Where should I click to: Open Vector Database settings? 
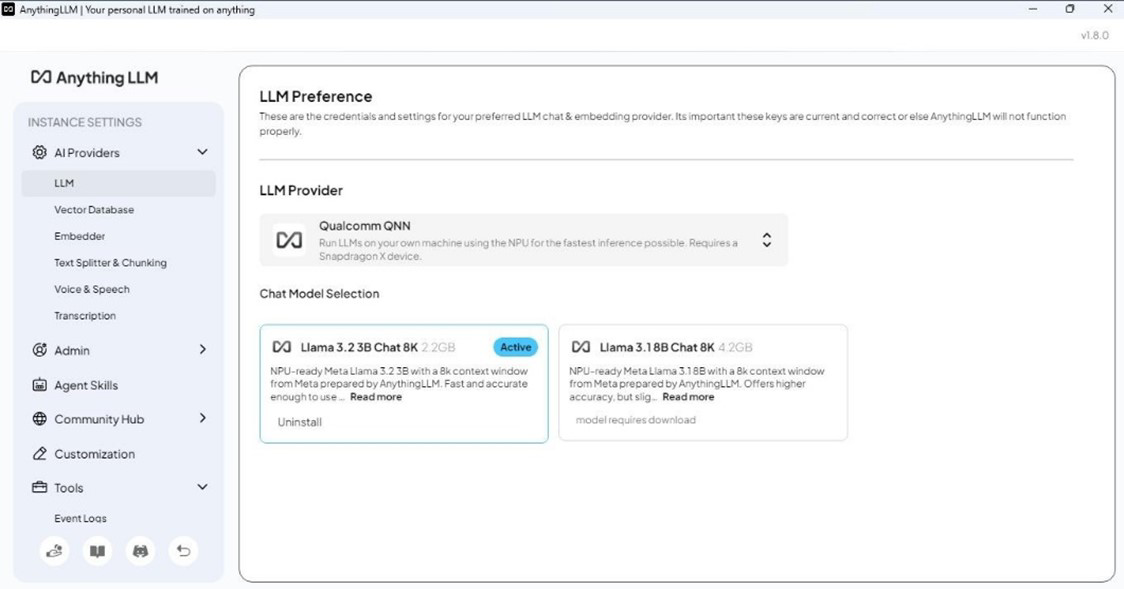pyautogui.click(x=94, y=210)
